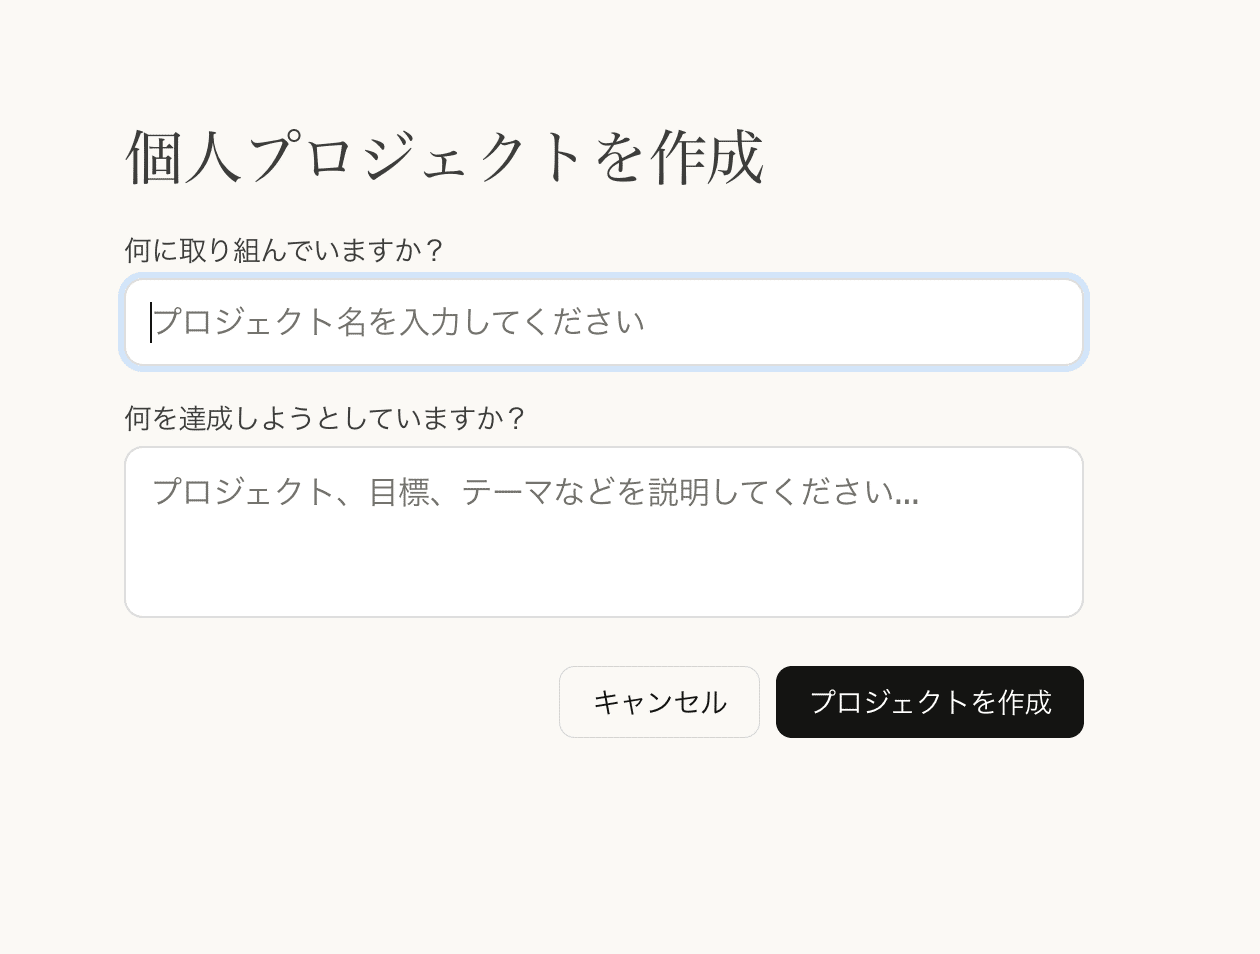Dismiss the dialog using キャンセル
The image size is (1260, 954).
659,702
